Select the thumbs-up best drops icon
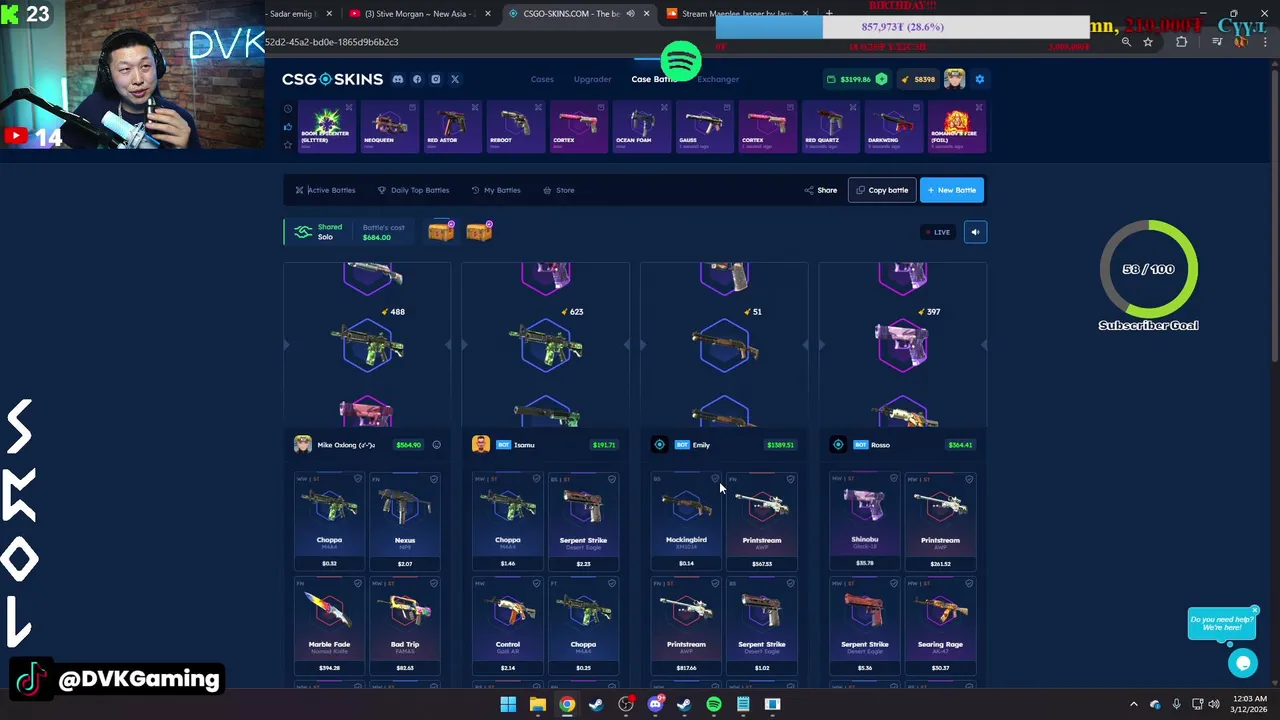The image size is (1280, 720). (288, 127)
